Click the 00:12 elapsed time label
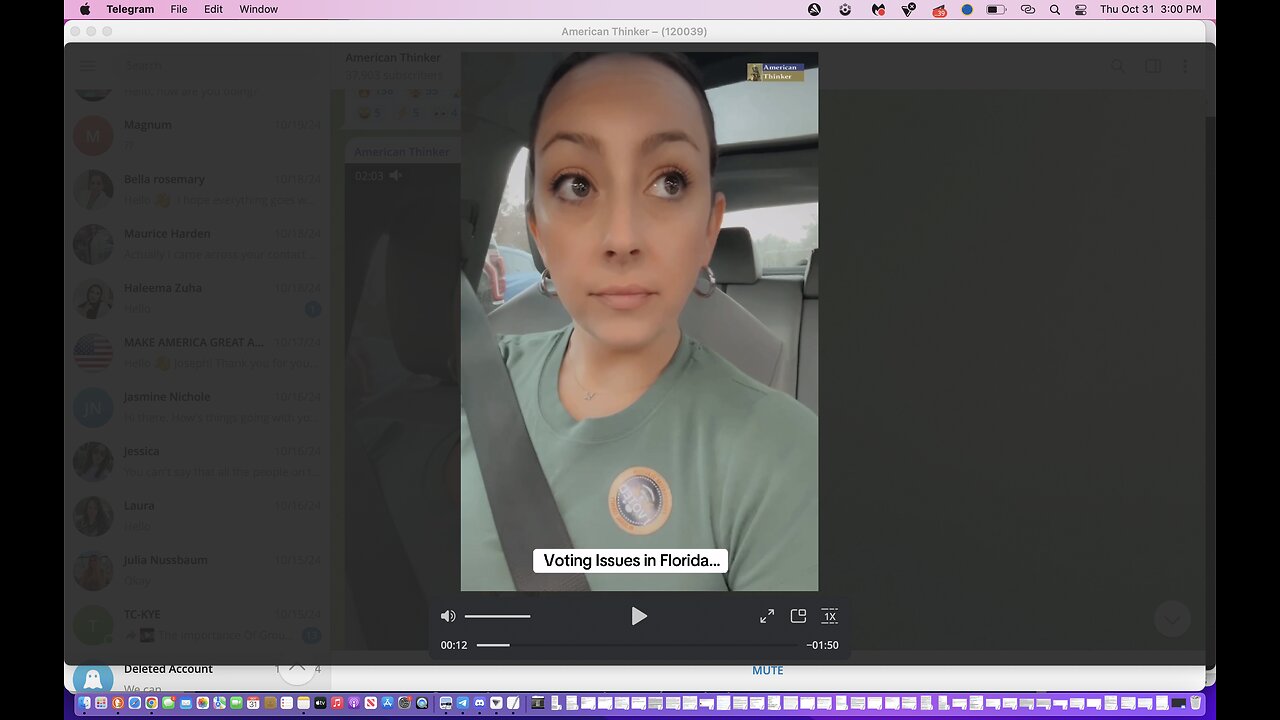 (454, 645)
